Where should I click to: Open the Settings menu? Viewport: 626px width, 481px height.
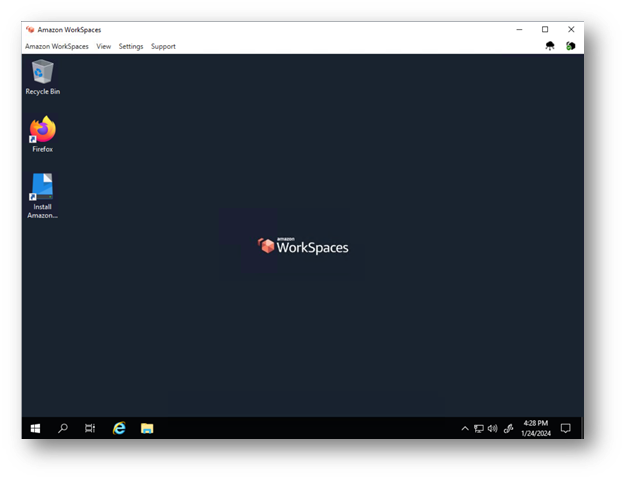(x=131, y=46)
